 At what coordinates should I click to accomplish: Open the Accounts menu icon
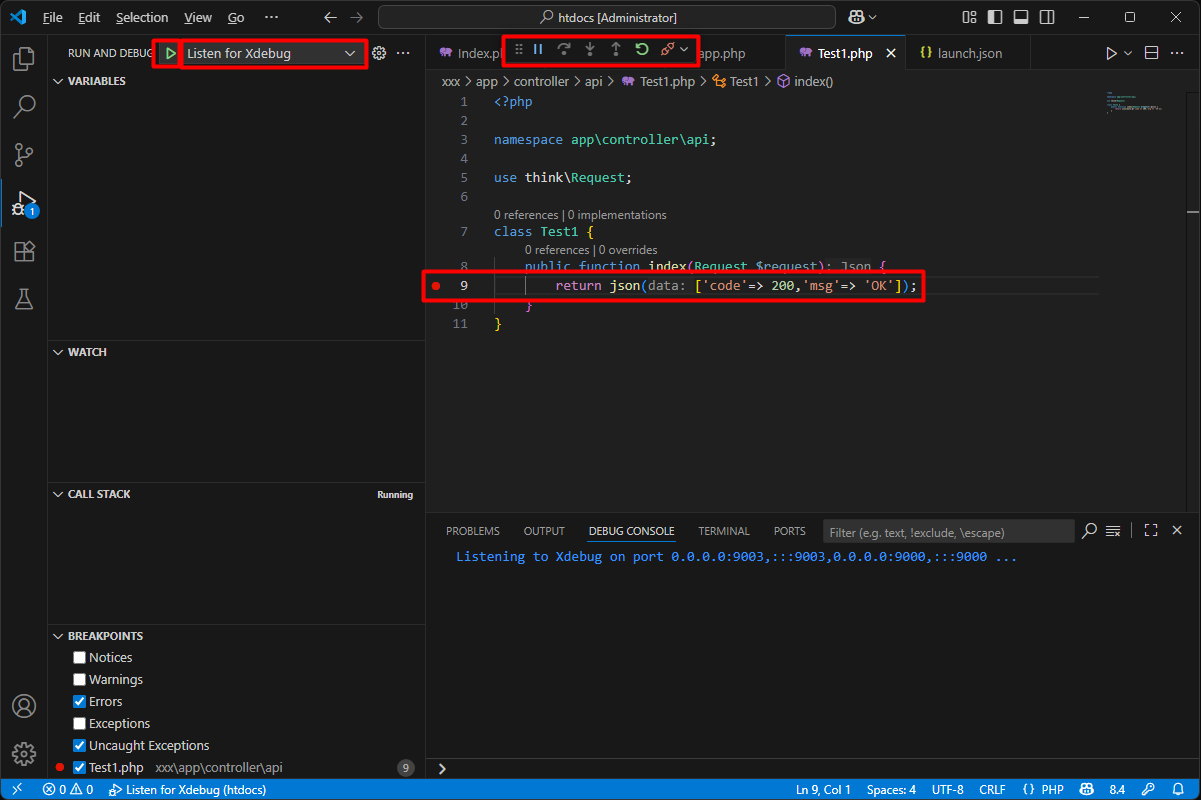point(24,706)
